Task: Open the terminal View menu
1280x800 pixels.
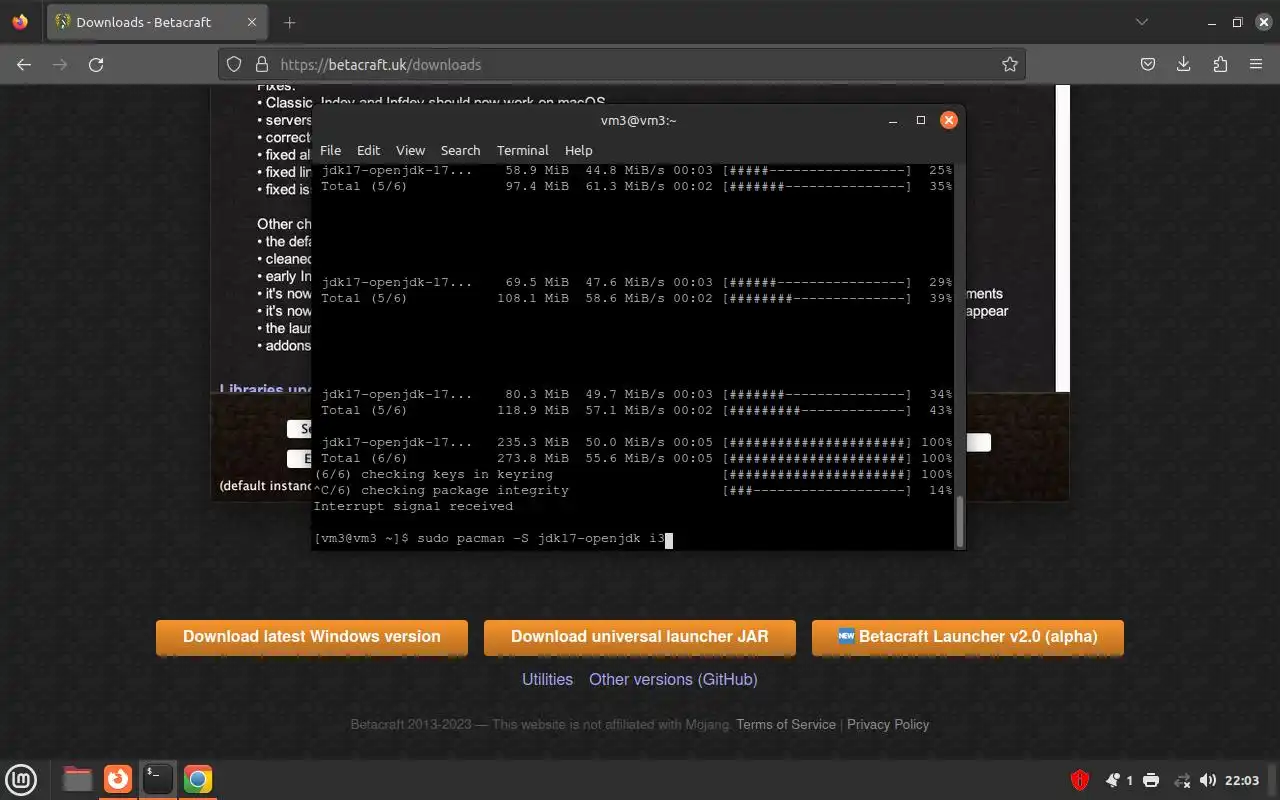Action: pos(410,150)
